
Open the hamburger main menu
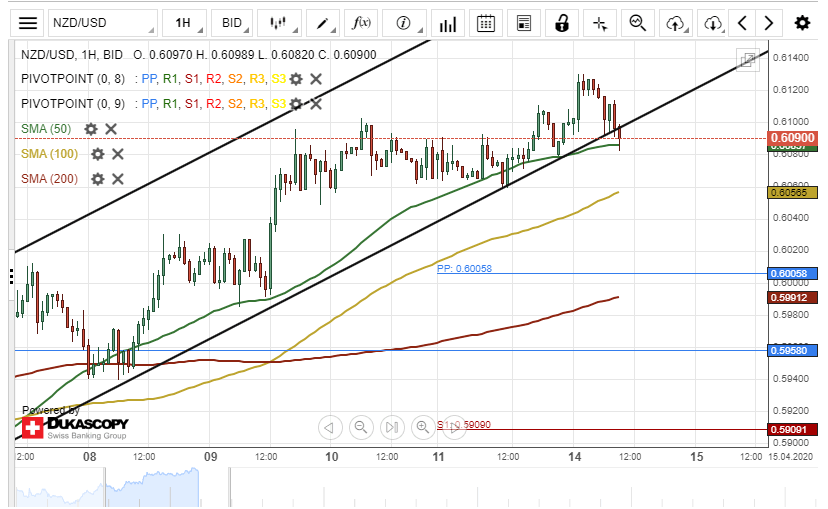coord(29,23)
